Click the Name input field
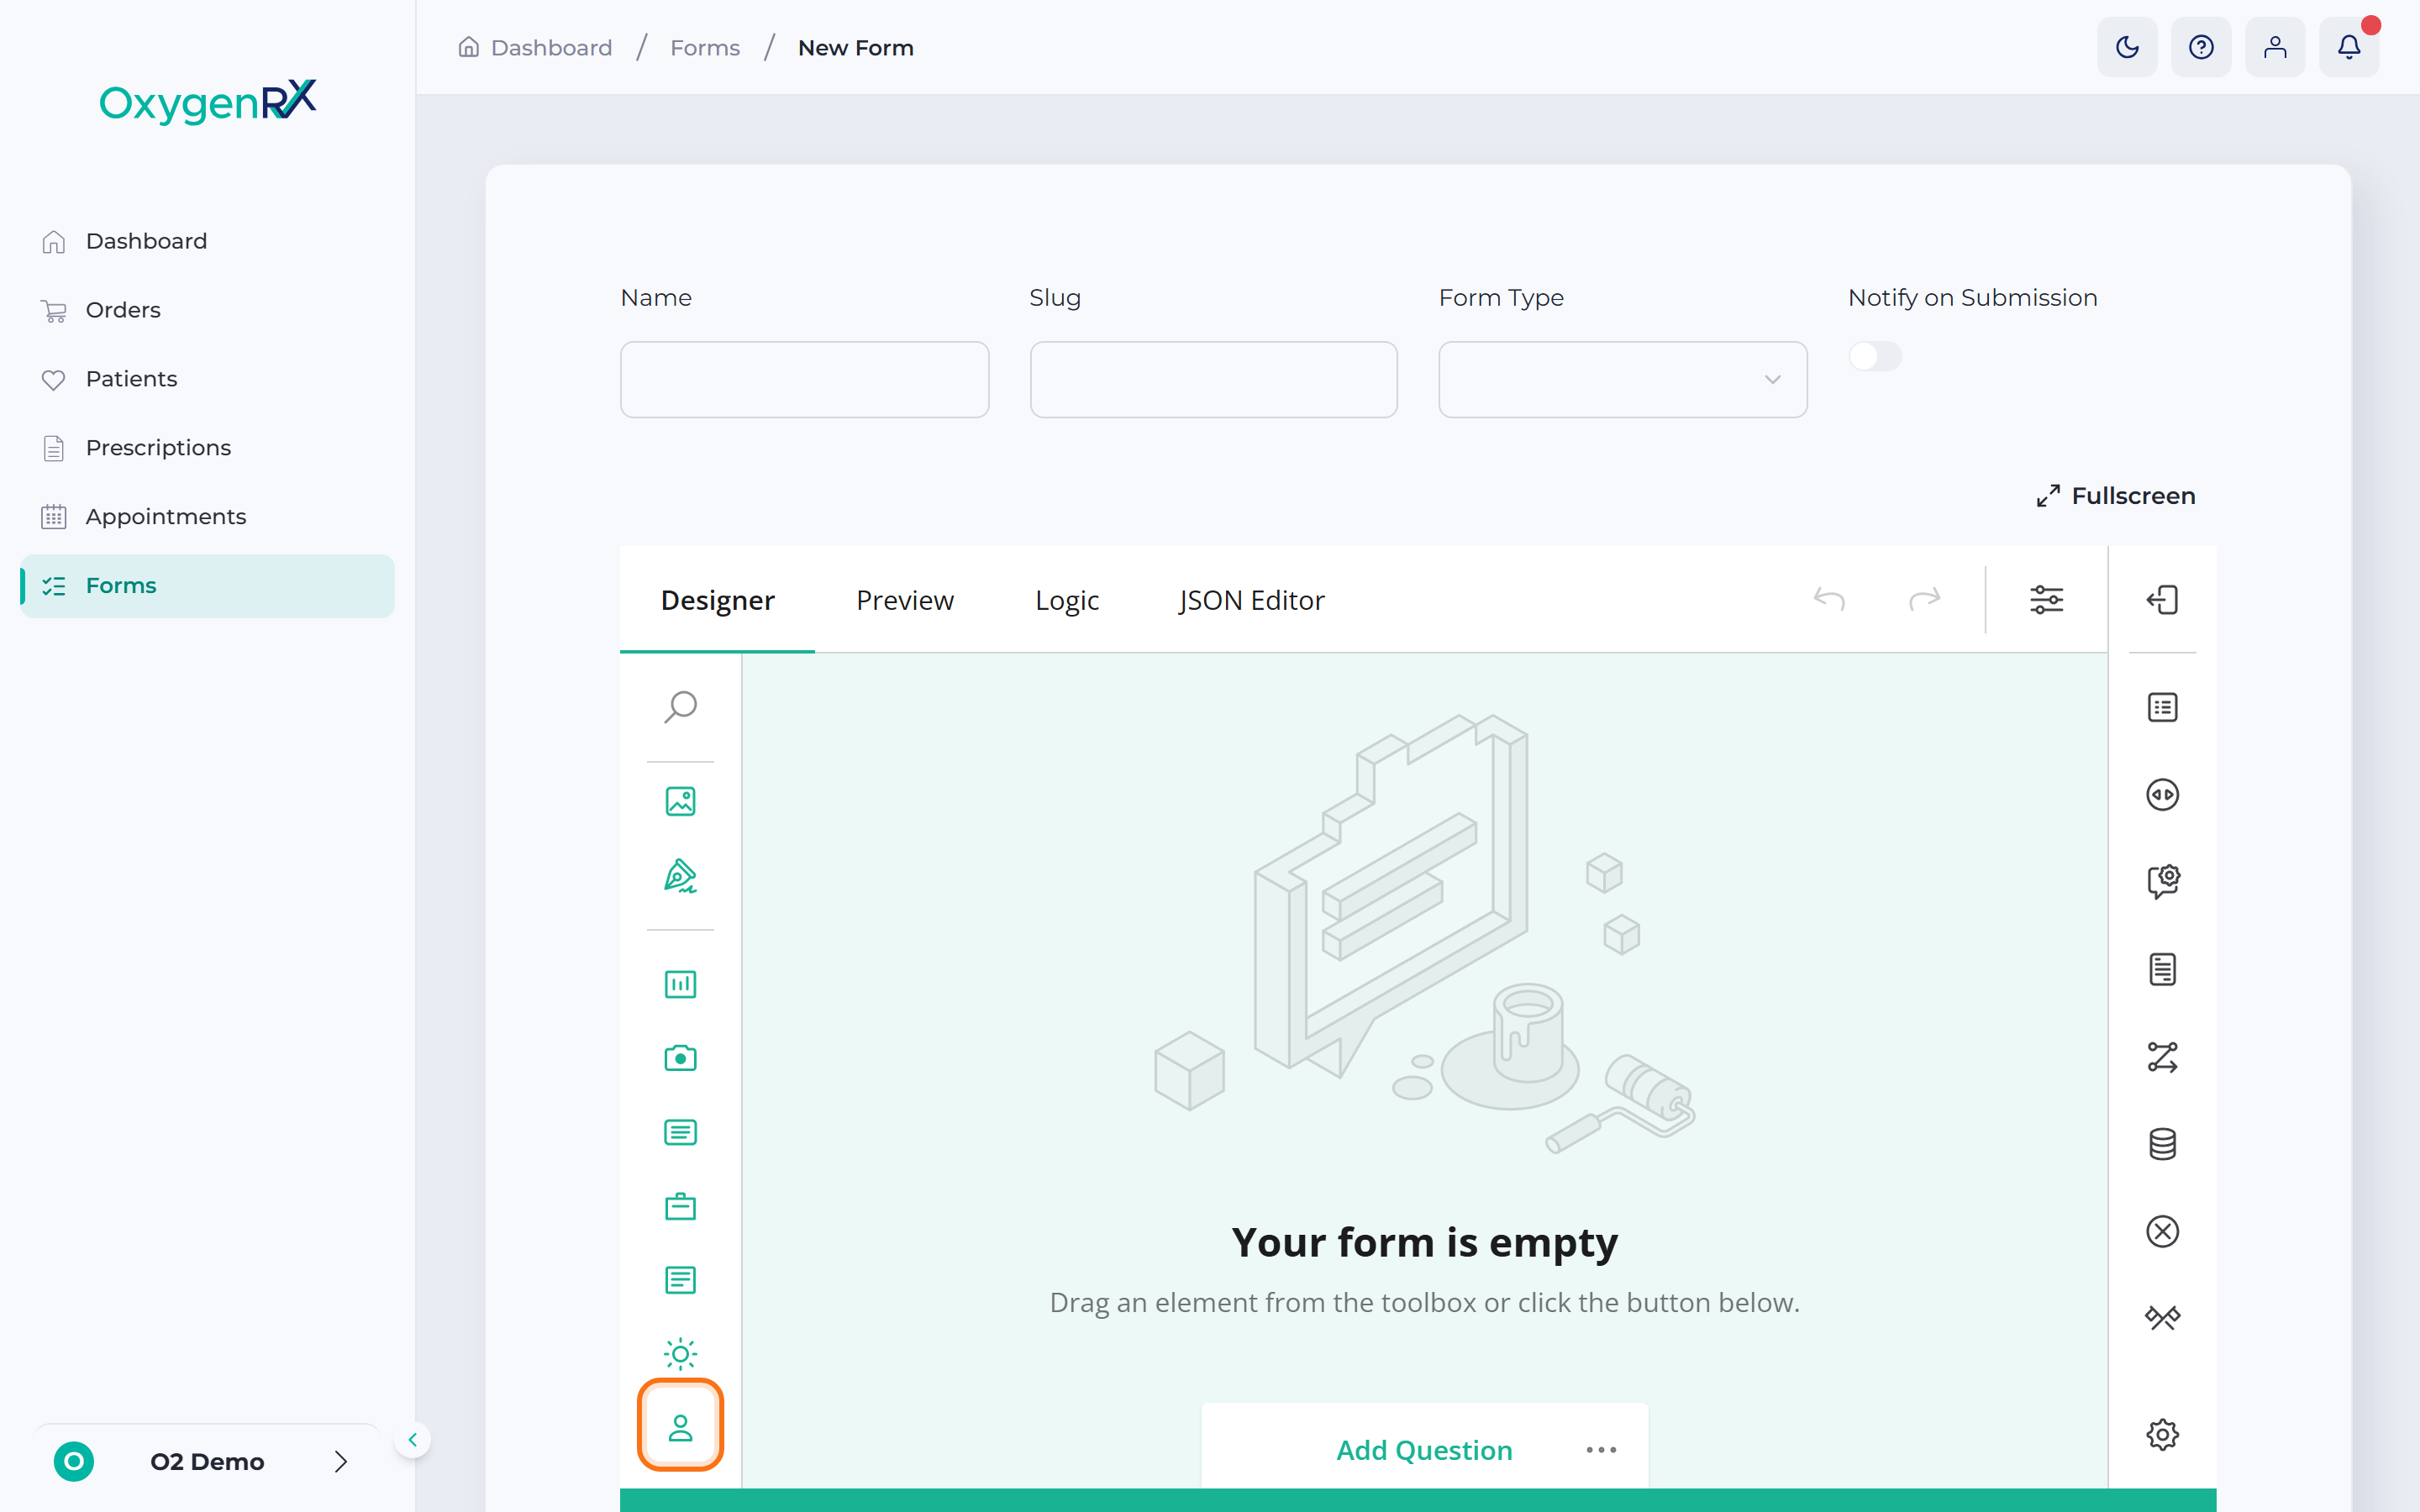The width and height of the screenshot is (2420, 1512). point(804,379)
